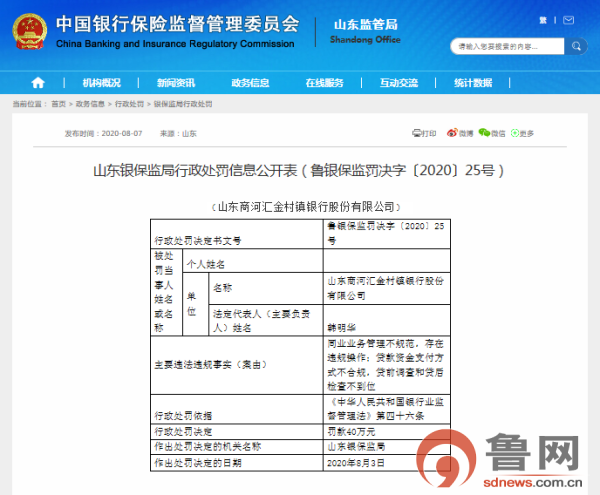
Task: Open the 机构概况 menu
Action: tap(101, 83)
